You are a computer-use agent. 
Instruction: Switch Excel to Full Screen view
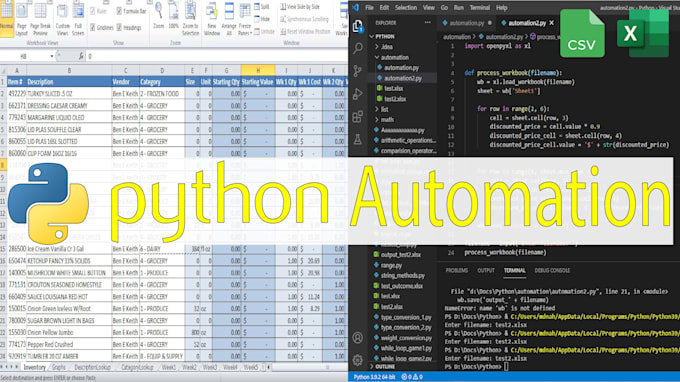78,19
